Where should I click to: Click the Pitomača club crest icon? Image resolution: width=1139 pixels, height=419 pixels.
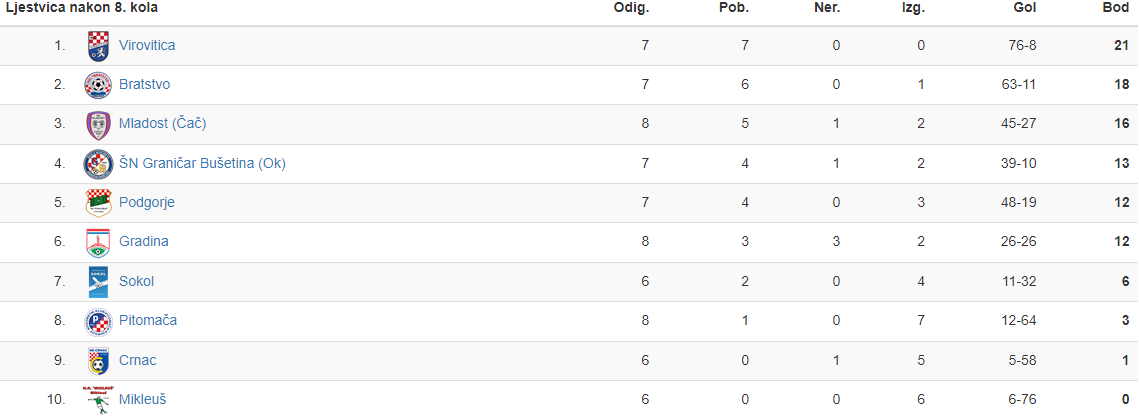[x=98, y=321]
